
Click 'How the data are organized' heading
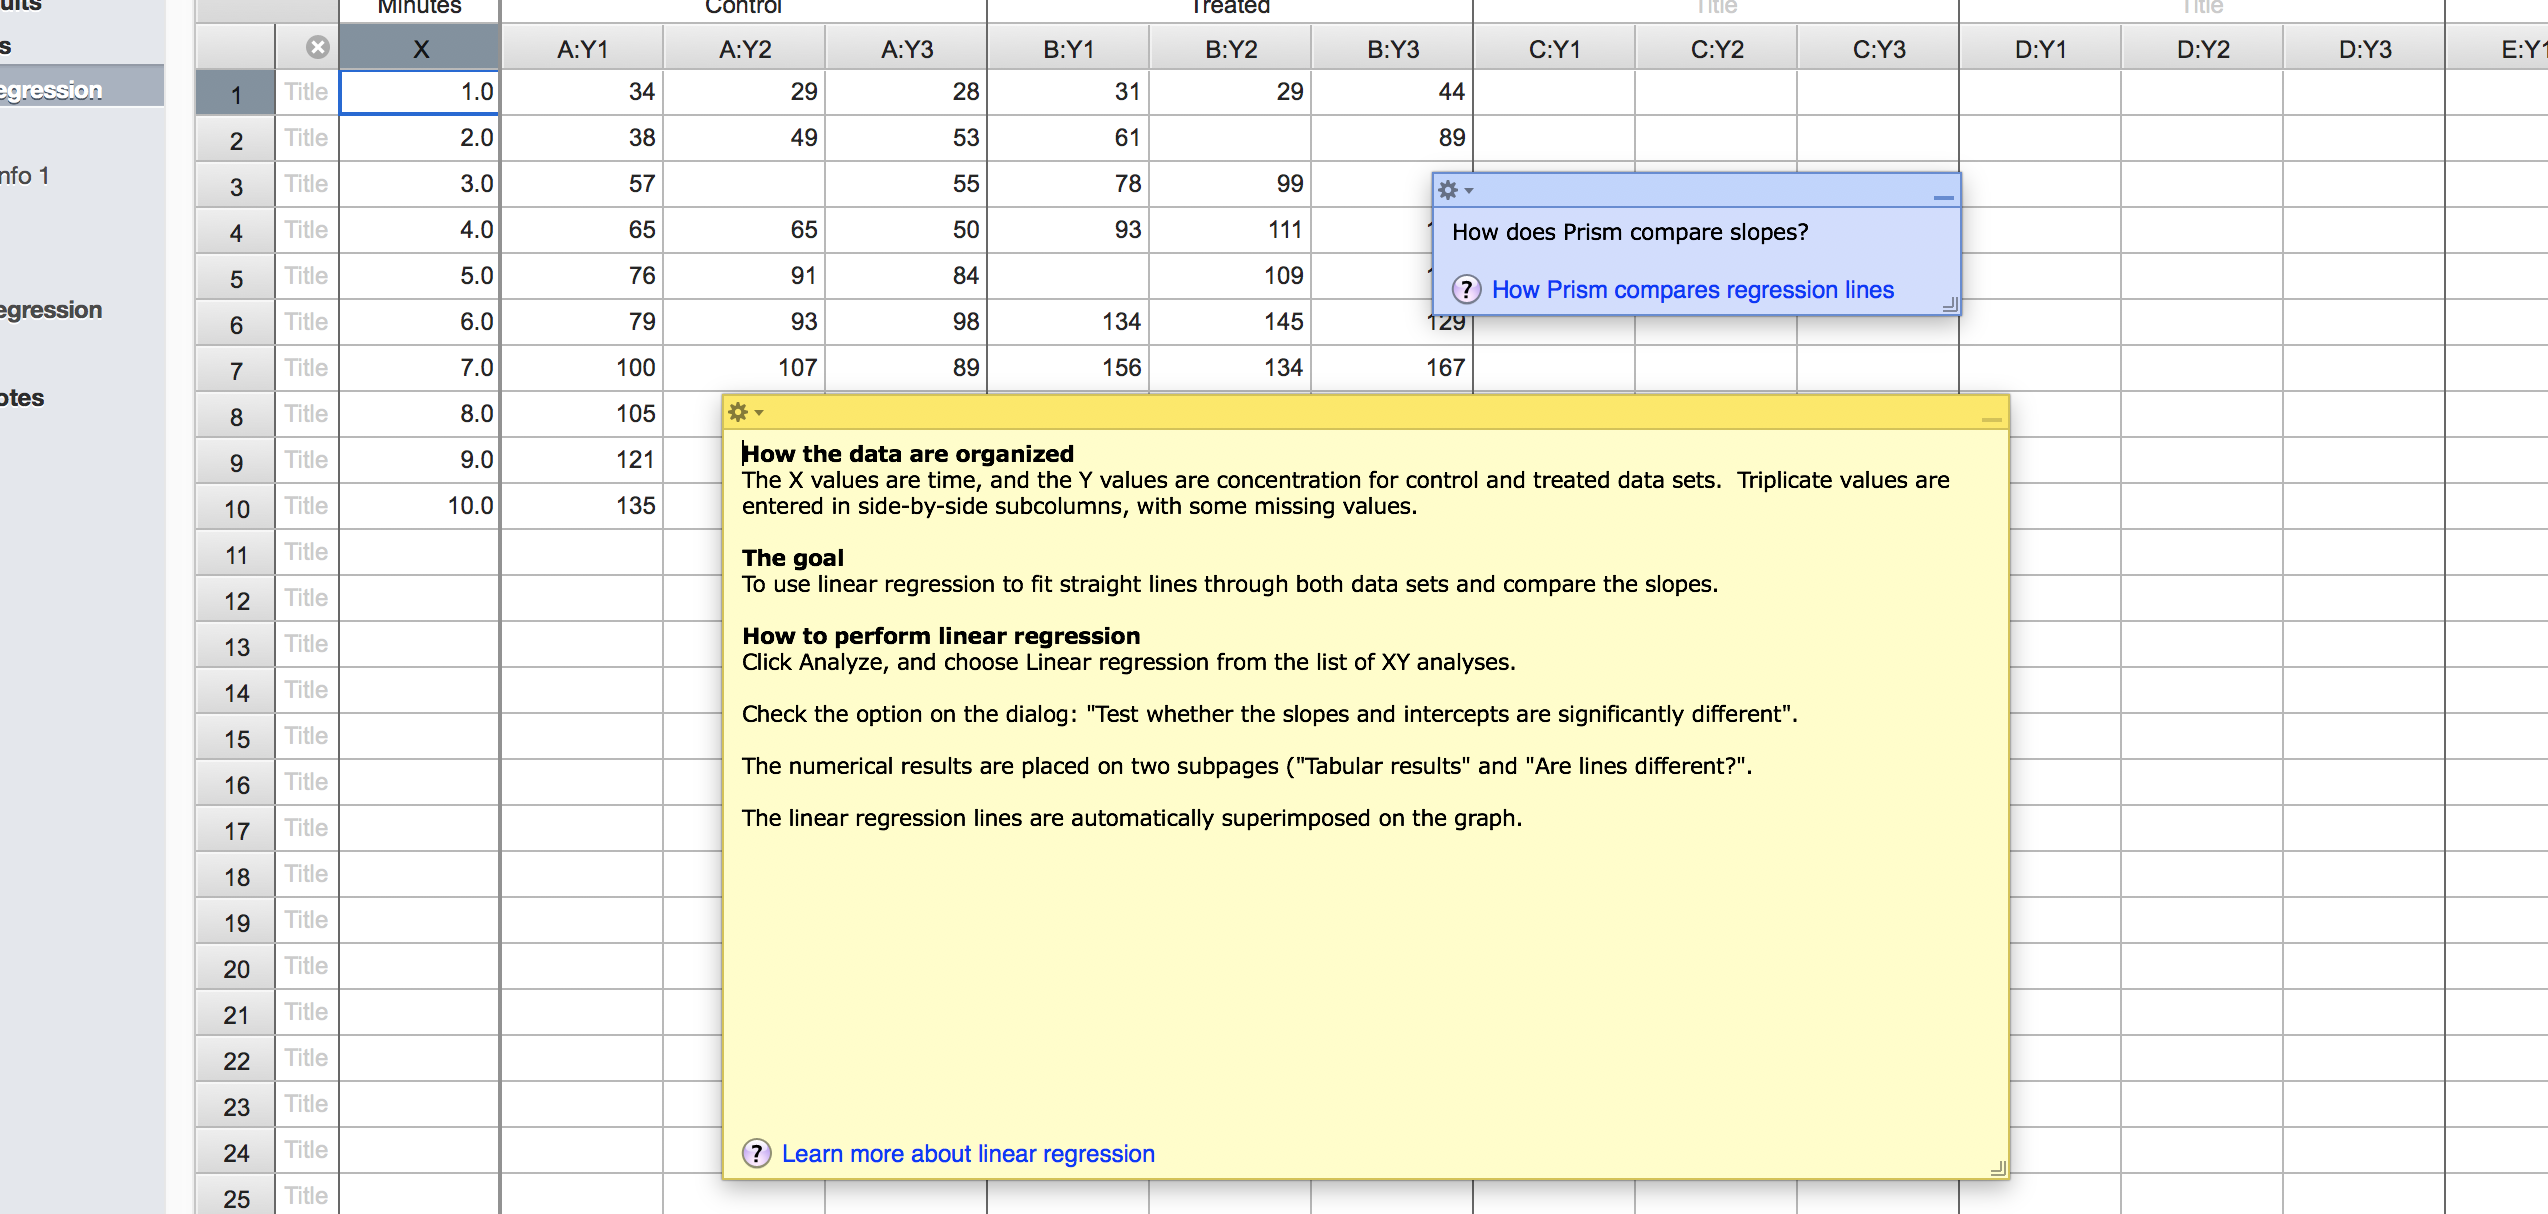point(908,454)
